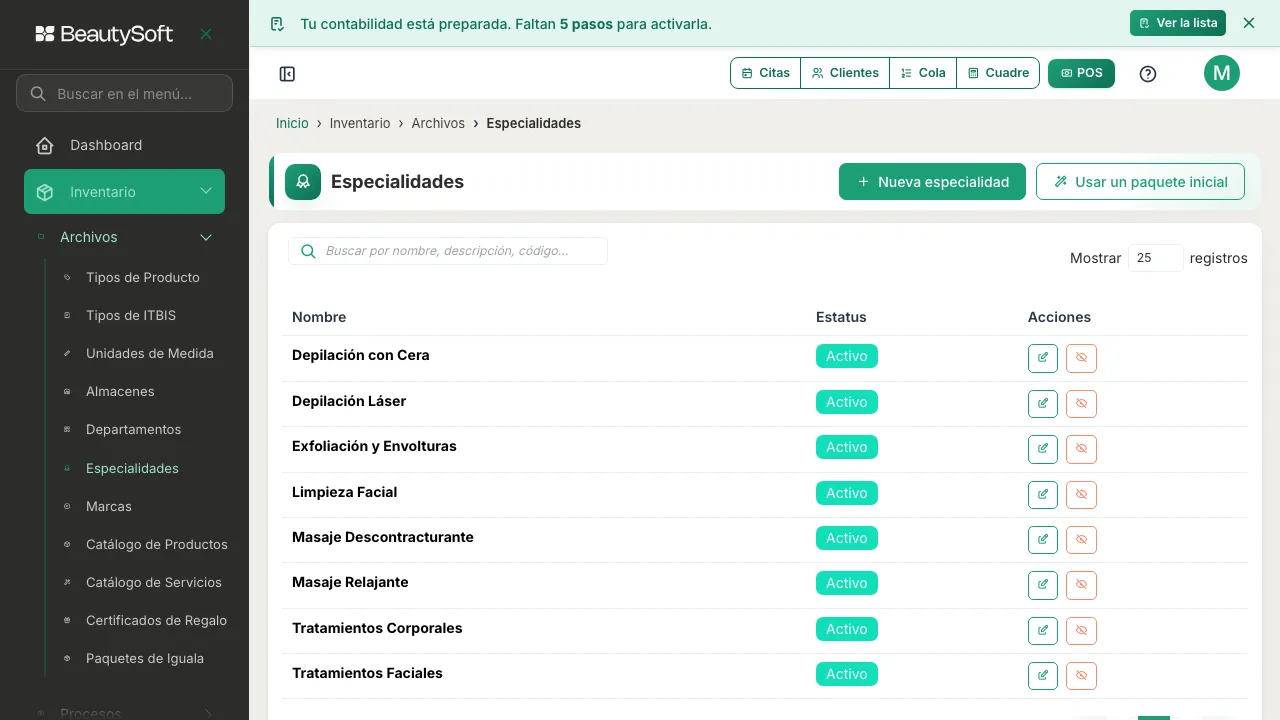
Task: Click Ver la lista button
Action: (x=1178, y=23)
